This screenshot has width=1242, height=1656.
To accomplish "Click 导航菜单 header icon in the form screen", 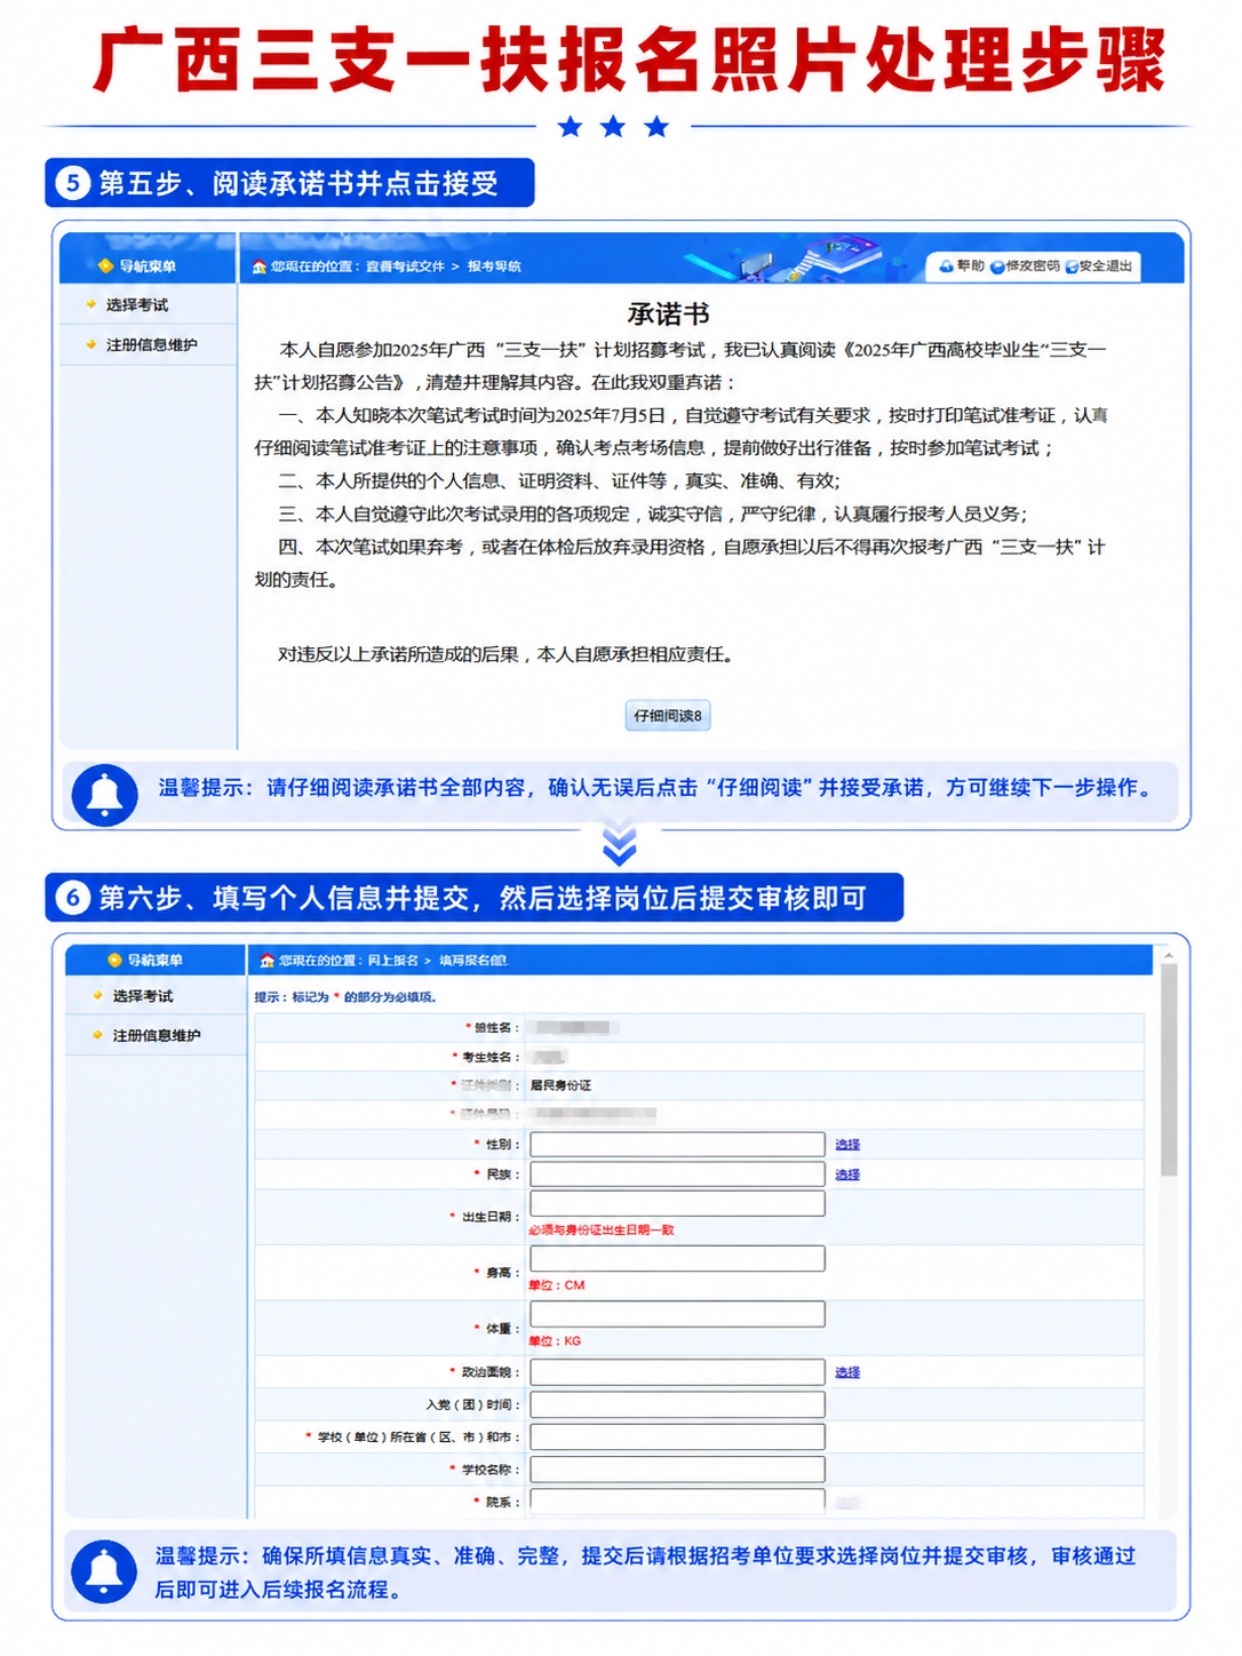I will [114, 960].
